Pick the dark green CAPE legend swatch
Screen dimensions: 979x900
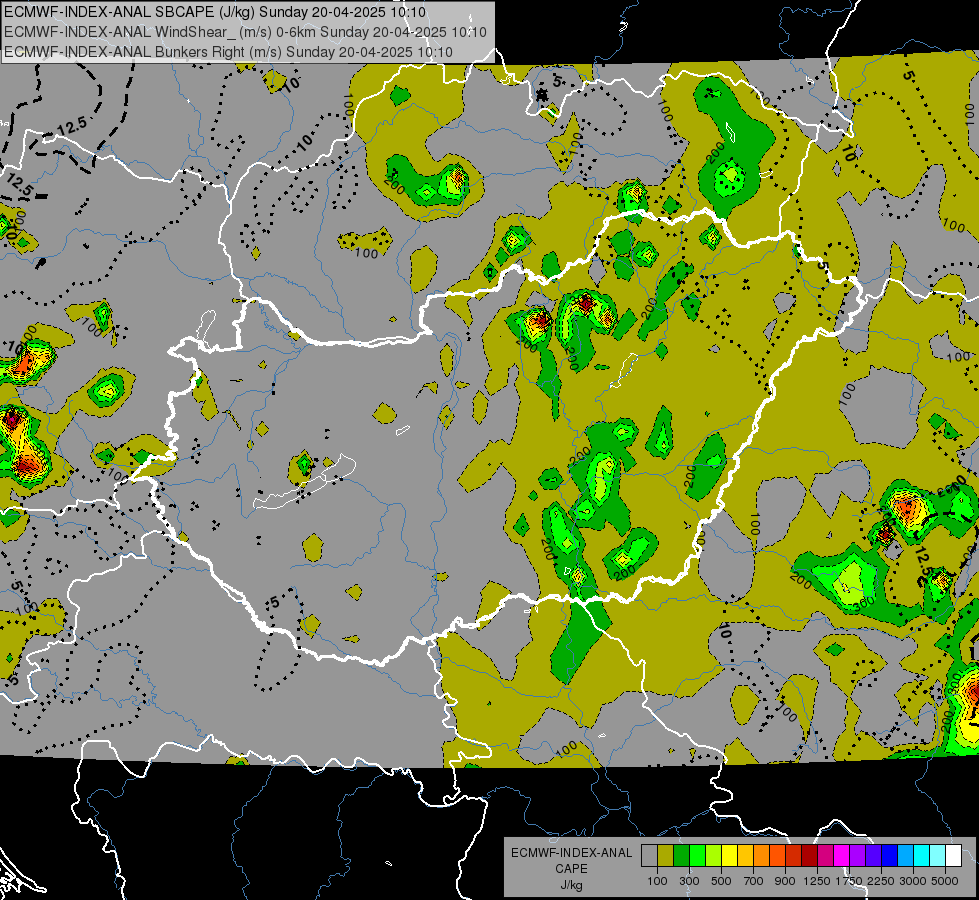coord(681,855)
